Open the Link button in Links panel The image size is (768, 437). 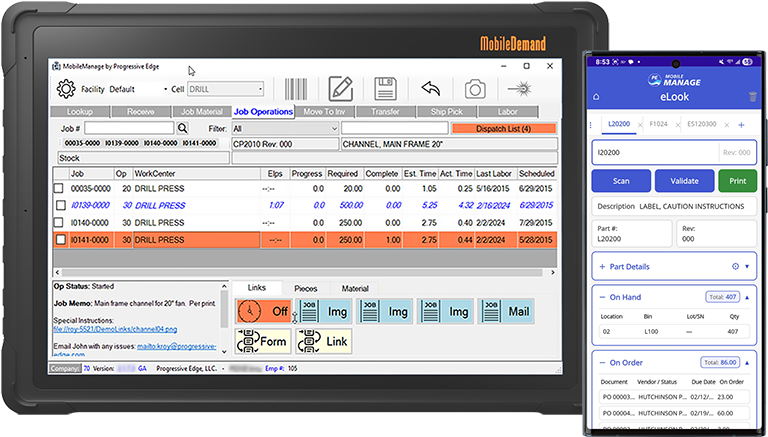(x=324, y=341)
